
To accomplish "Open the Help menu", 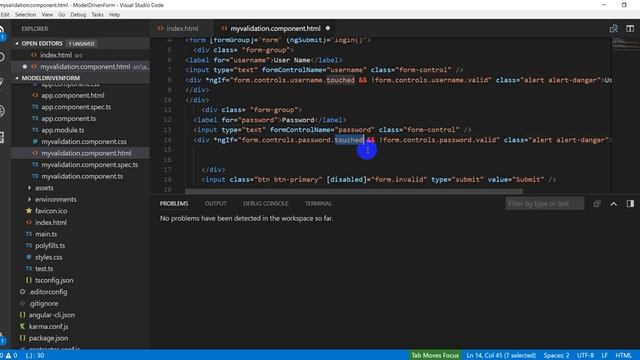I will (114, 14).
